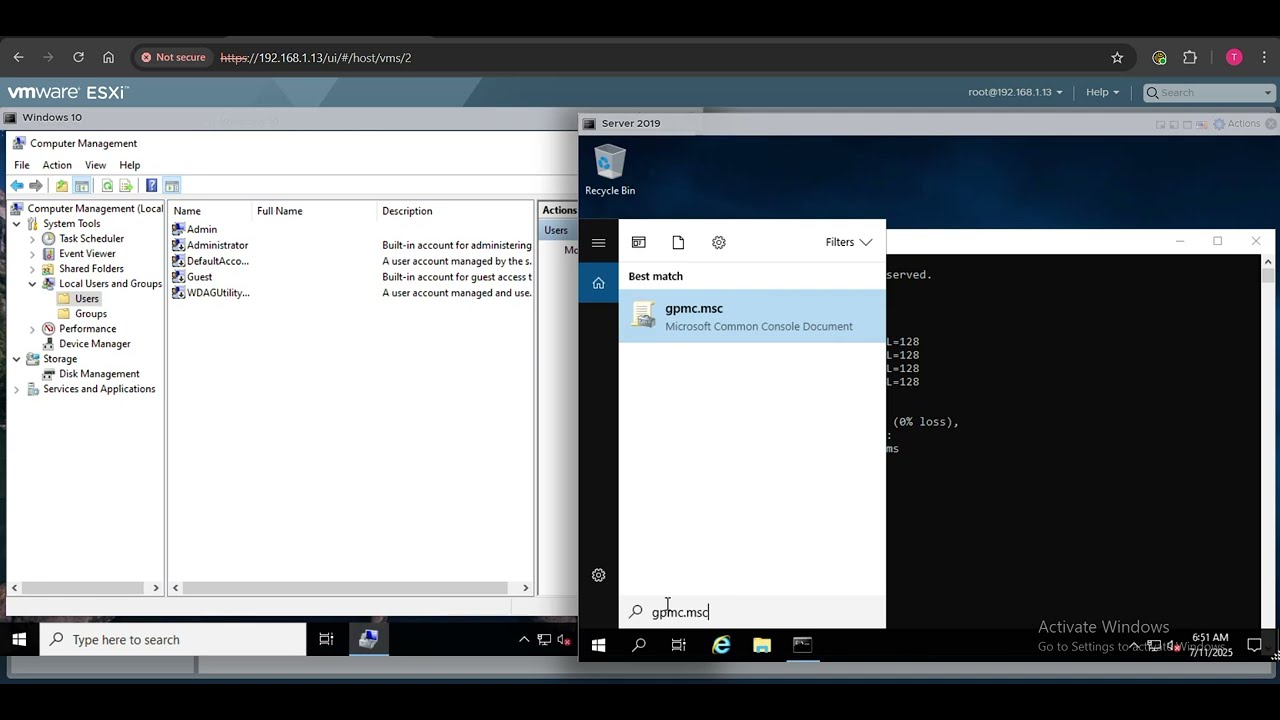Click the ESXi Search field
The height and width of the screenshot is (720, 1280).
pos(1209,92)
